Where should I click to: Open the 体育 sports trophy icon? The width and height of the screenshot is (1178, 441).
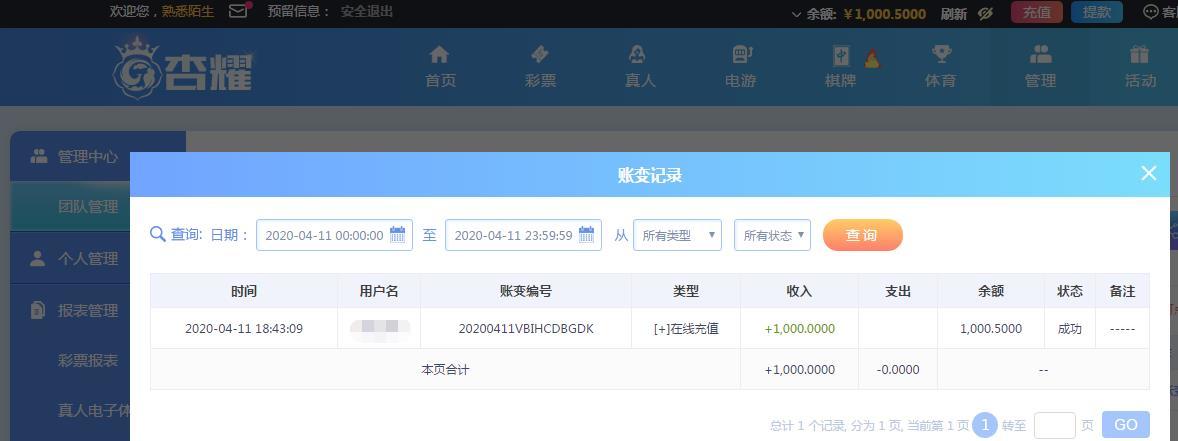(x=941, y=55)
